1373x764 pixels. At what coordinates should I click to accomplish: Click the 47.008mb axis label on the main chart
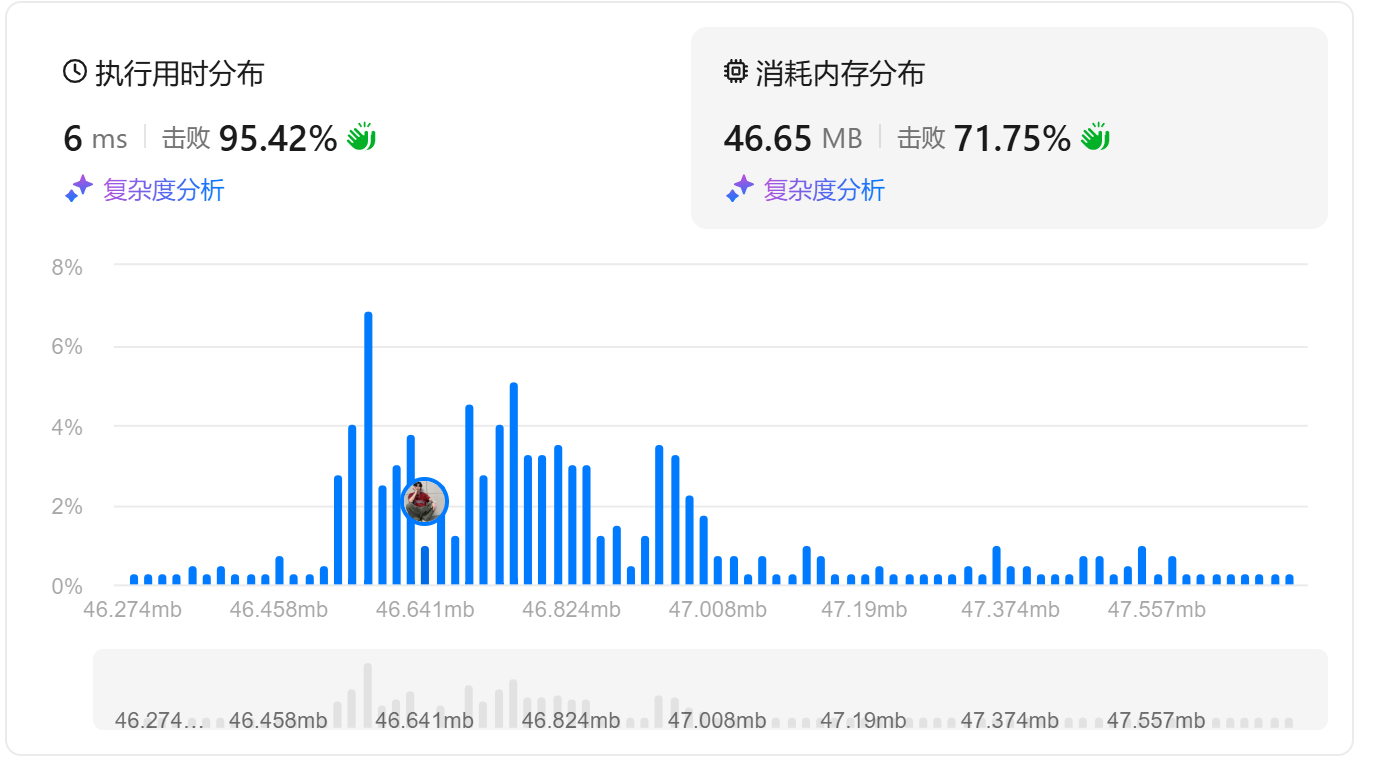click(x=717, y=609)
